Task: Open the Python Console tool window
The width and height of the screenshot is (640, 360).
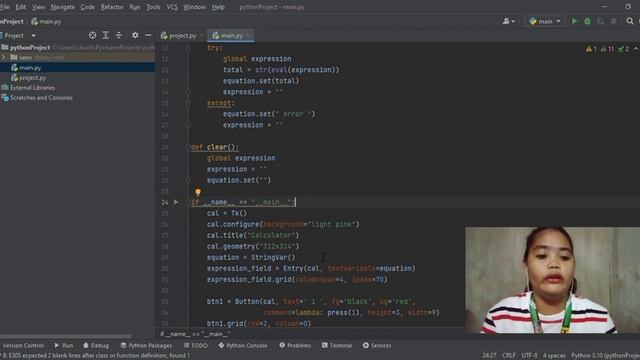Action: point(243,345)
